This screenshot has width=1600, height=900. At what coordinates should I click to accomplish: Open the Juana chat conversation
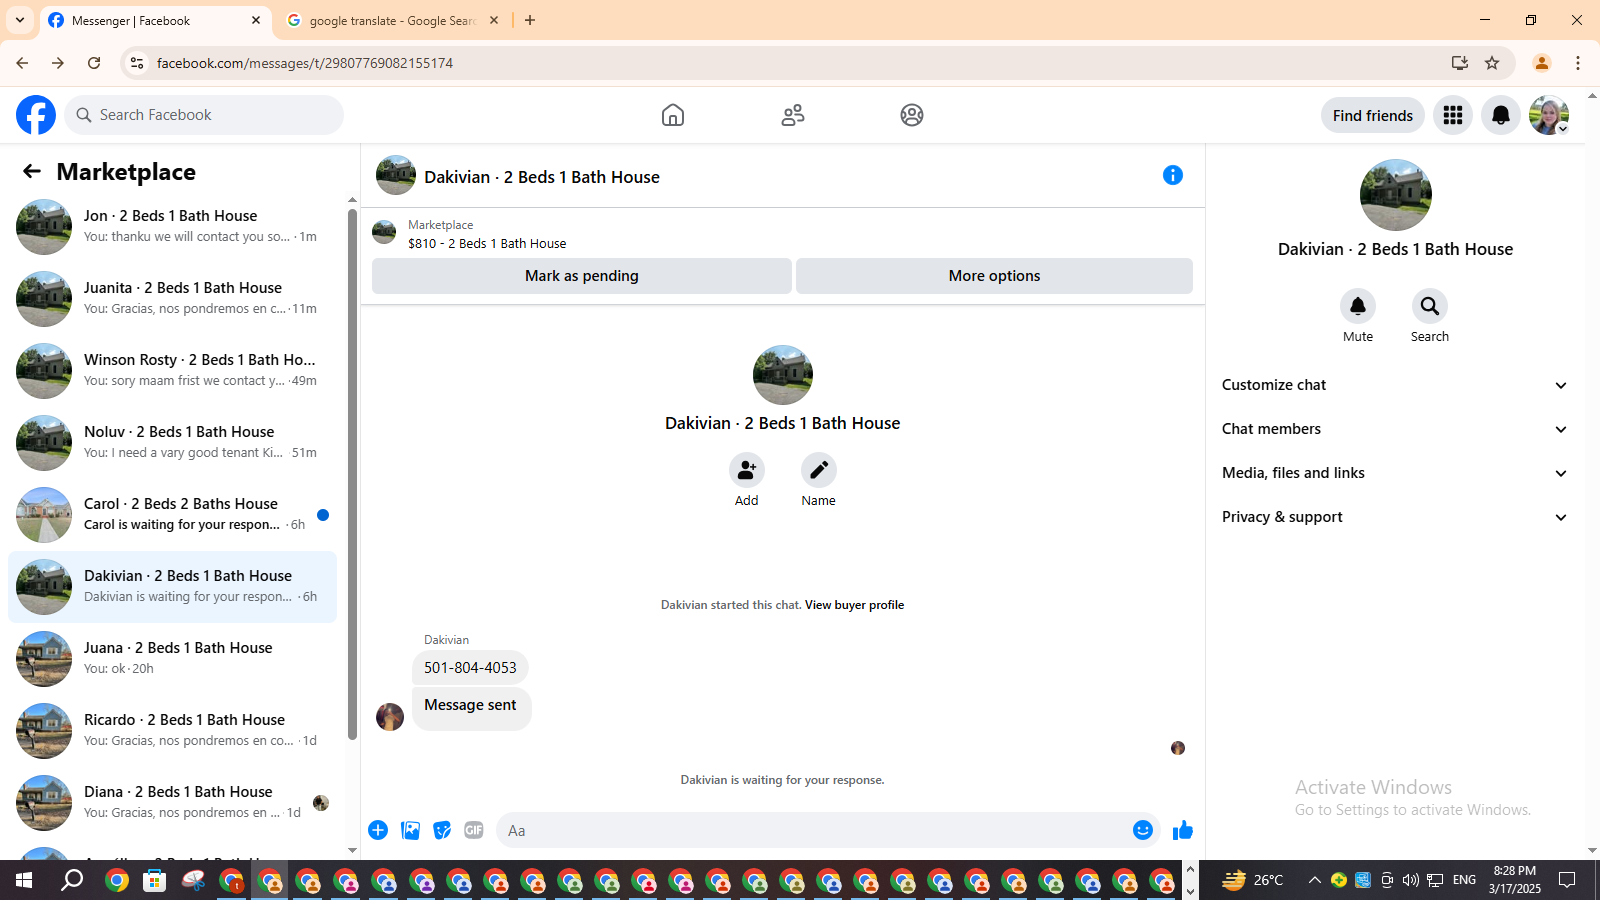pos(172,659)
